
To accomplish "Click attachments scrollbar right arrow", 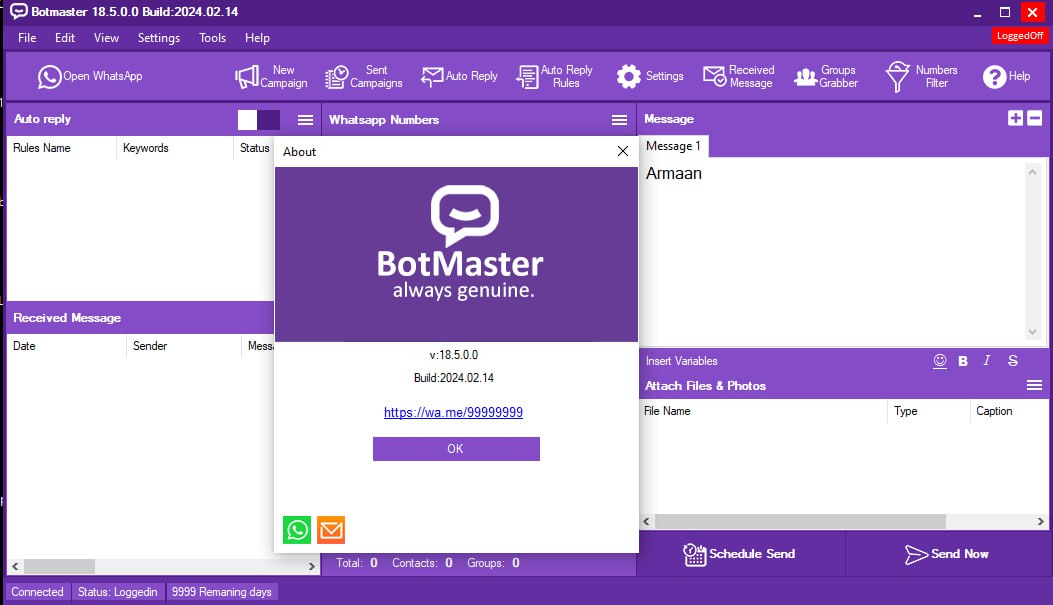I will tap(1040, 521).
